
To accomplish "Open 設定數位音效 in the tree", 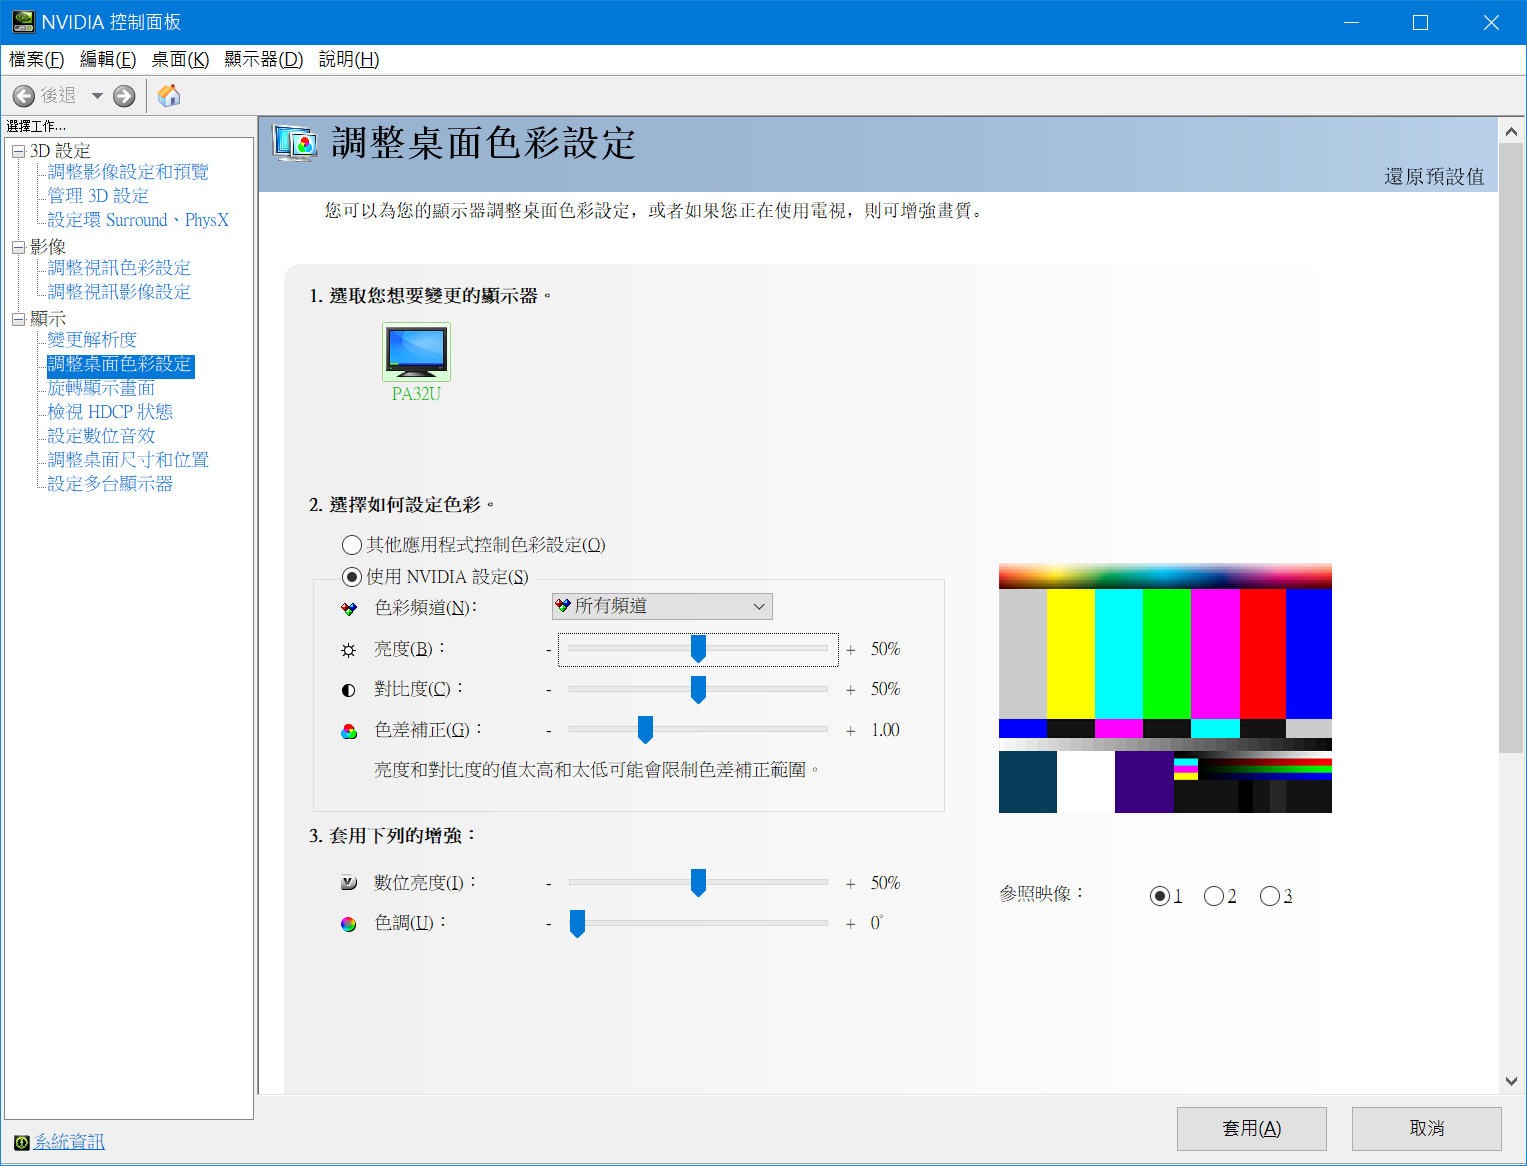I will click(x=101, y=436).
